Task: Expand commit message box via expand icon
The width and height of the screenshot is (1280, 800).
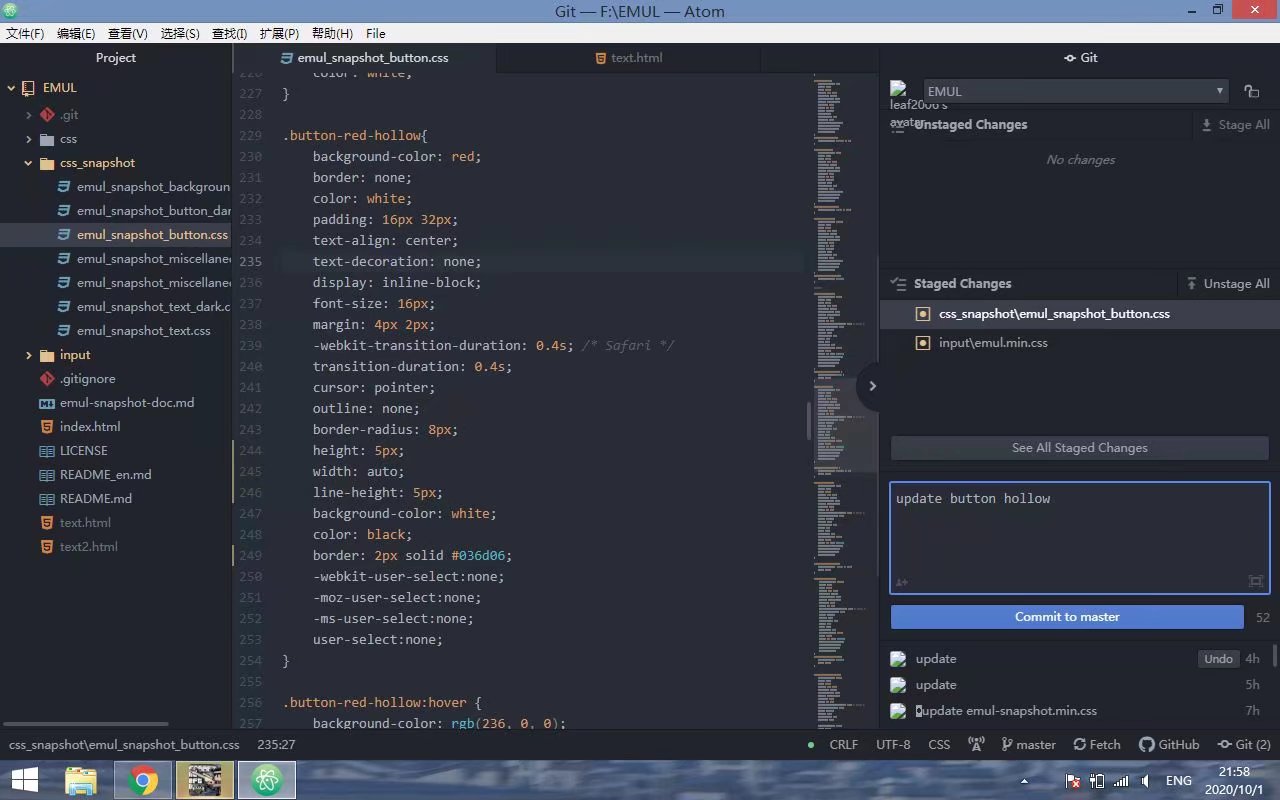Action: tap(1256, 581)
